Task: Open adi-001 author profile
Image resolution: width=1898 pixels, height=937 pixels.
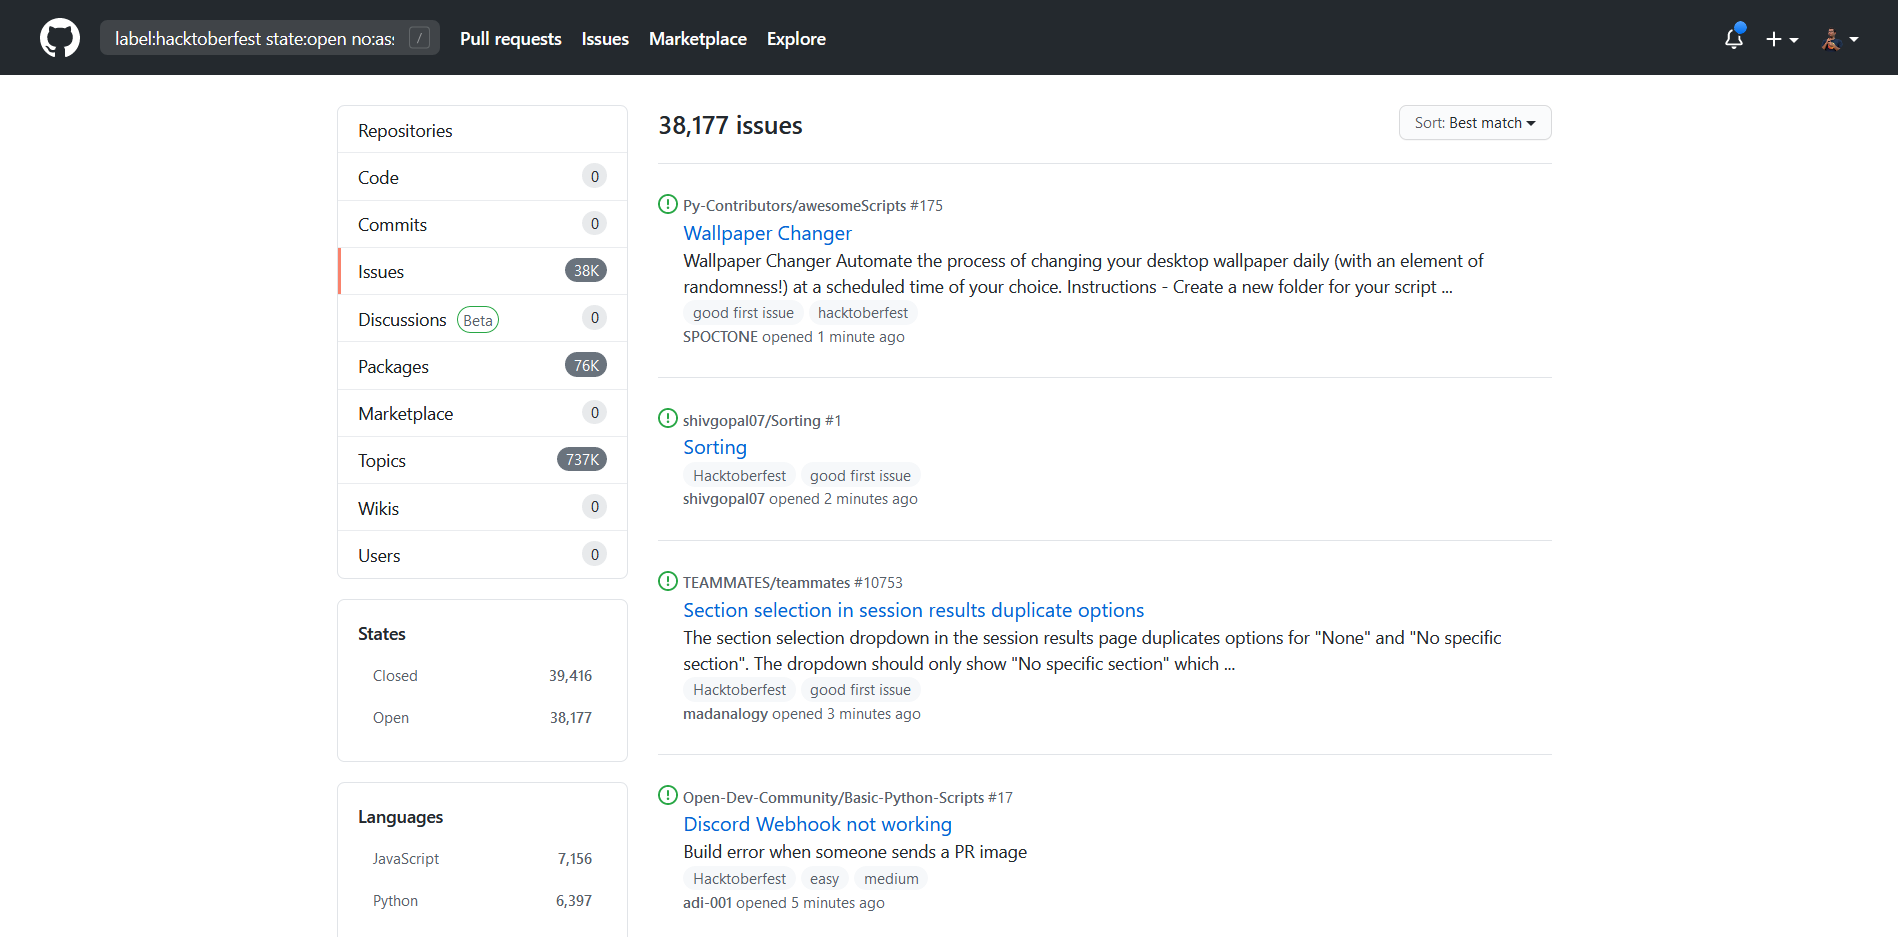Action: [x=708, y=903]
